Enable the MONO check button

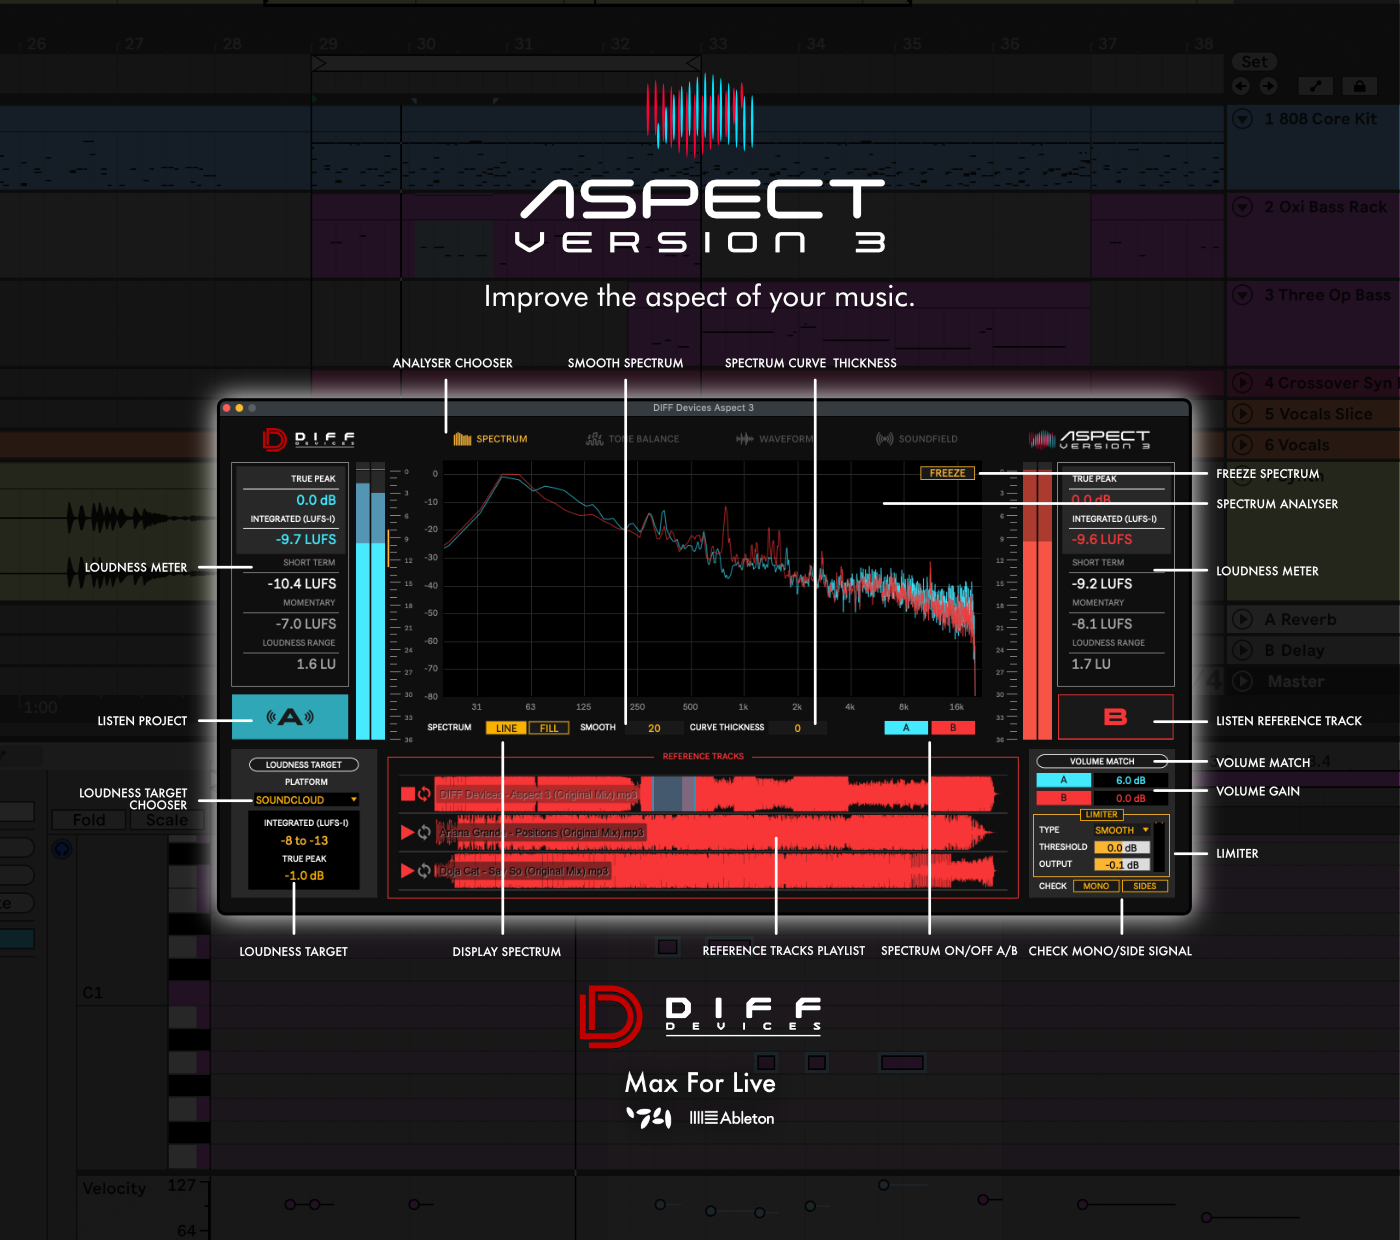point(1096,886)
